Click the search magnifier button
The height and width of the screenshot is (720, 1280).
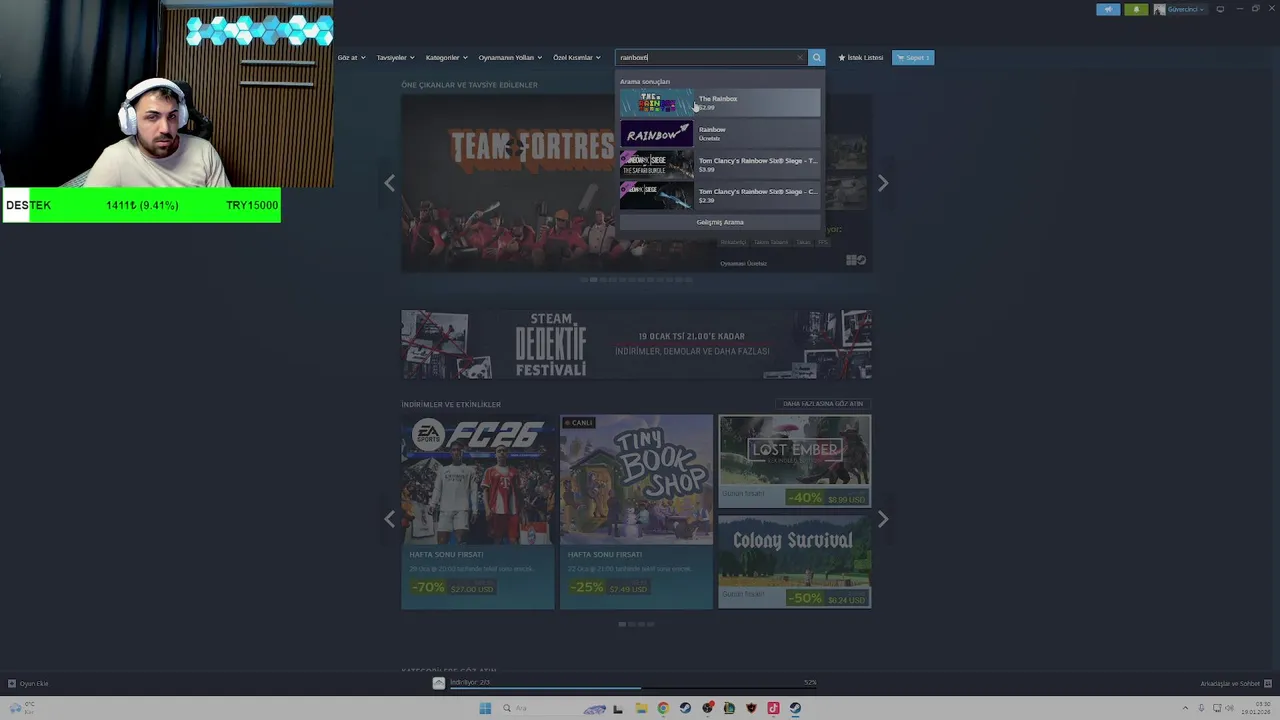point(816,57)
